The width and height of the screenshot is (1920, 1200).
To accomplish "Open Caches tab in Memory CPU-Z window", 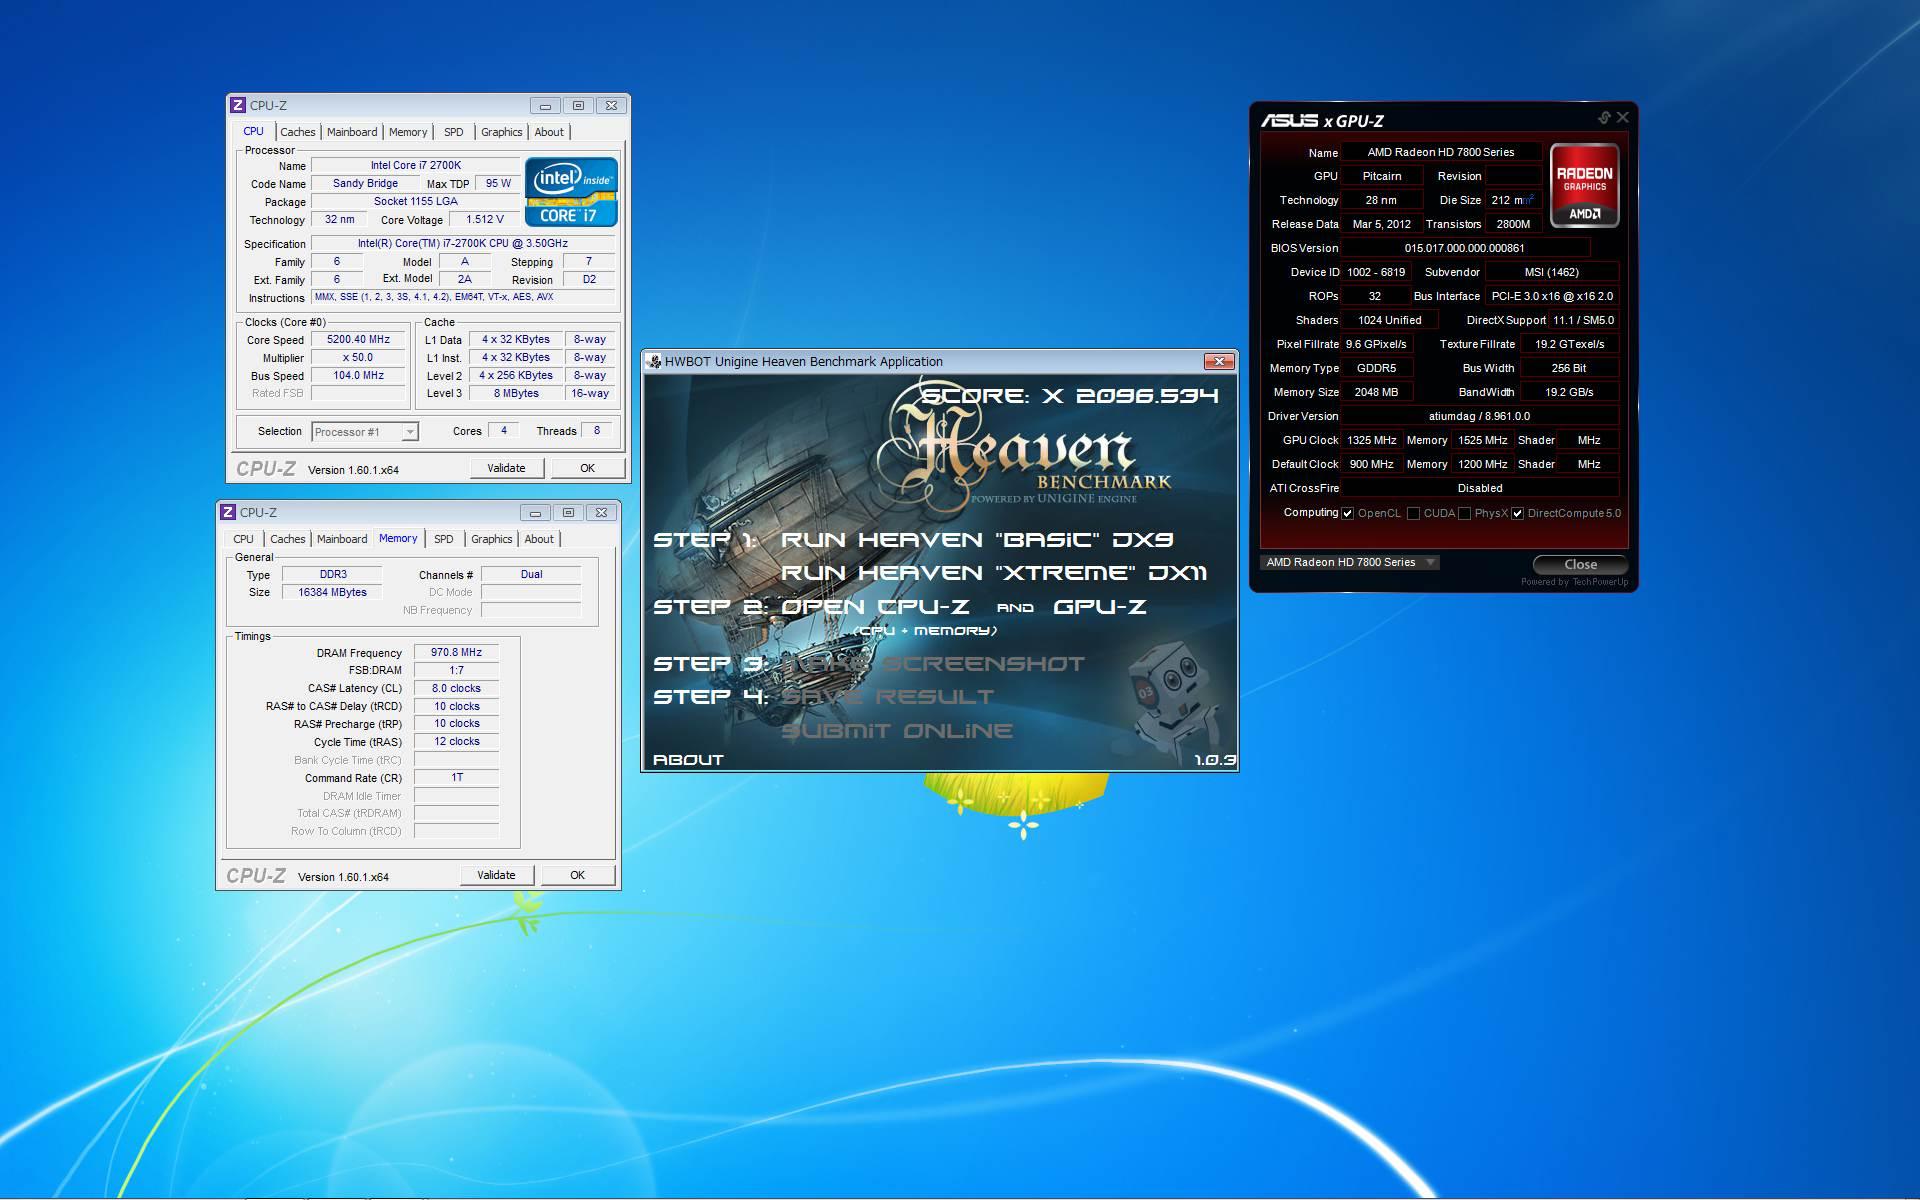I will pos(288,539).
